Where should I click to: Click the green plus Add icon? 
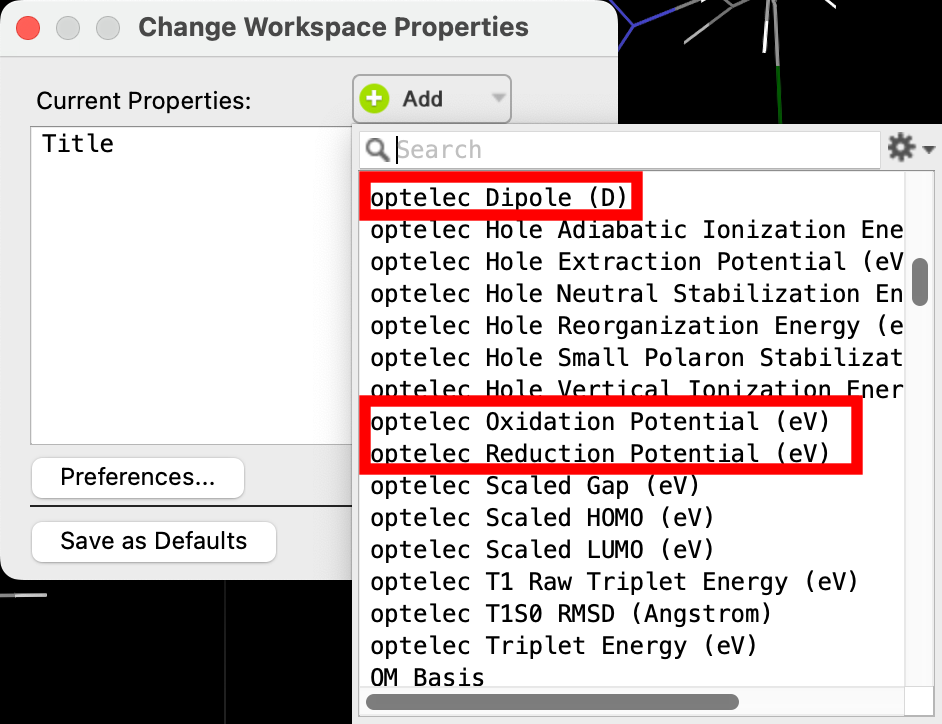coord(374,99)
